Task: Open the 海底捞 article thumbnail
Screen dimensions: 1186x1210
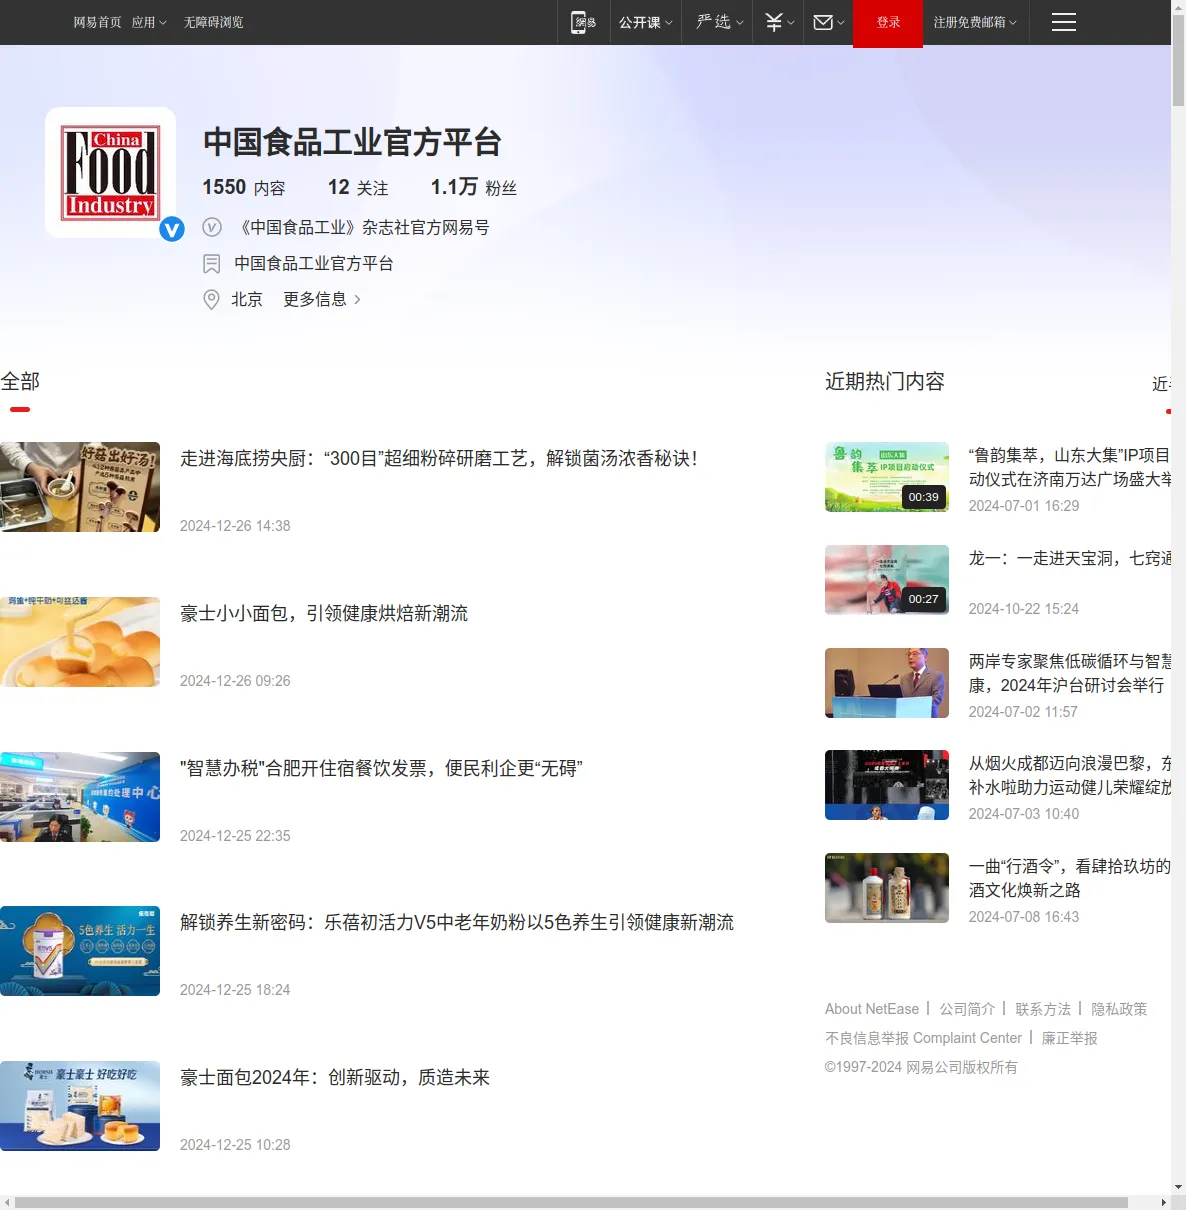Action: coord(80,487)
